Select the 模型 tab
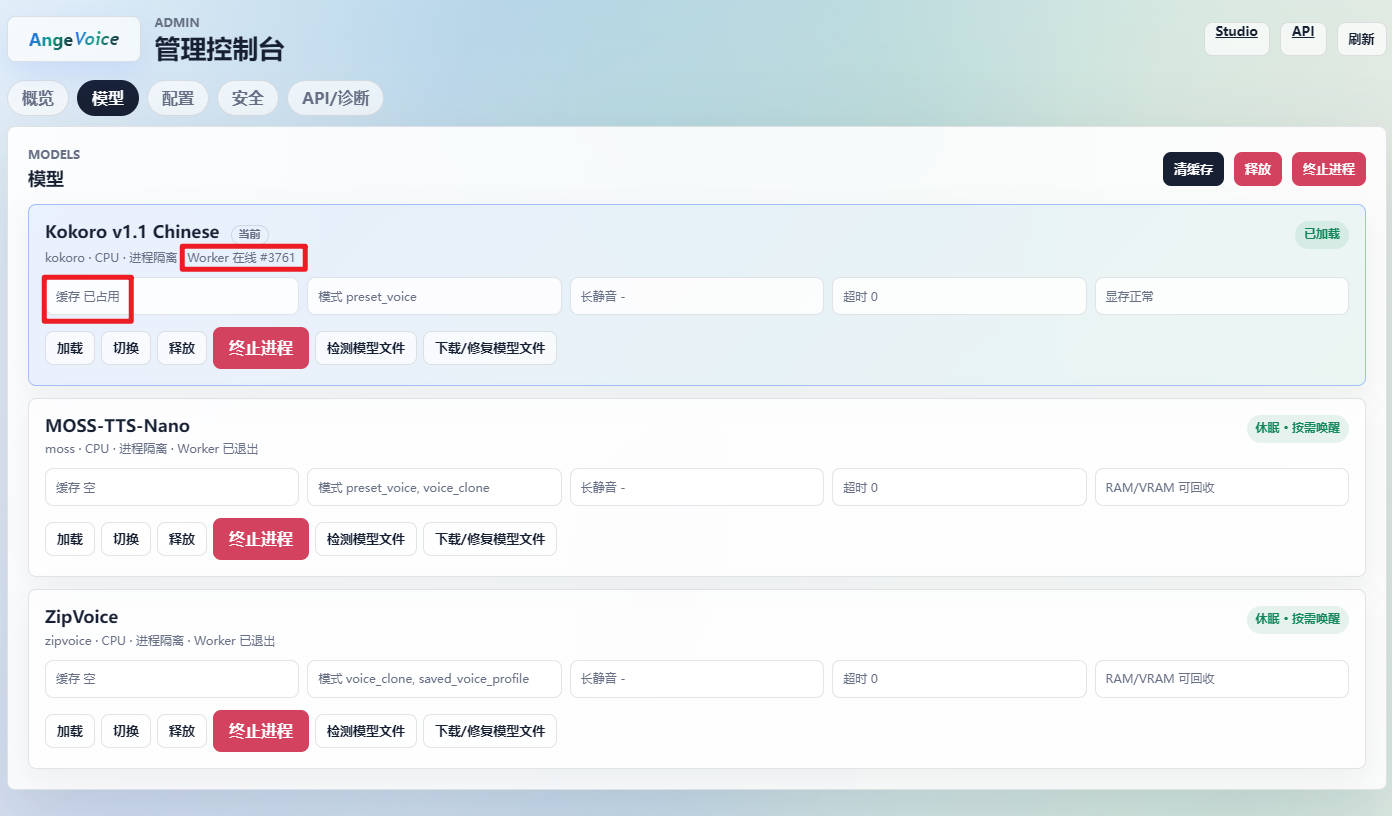Viewport: 1392px width, 816px height. [108, 98]
